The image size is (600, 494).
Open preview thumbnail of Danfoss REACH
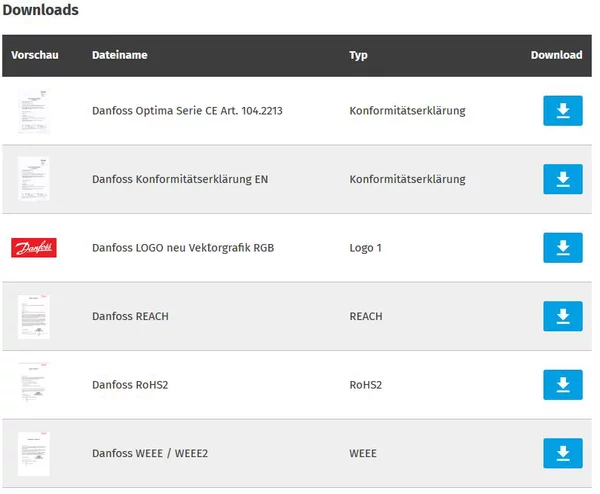pyautogui.click(x=34, y=316)
